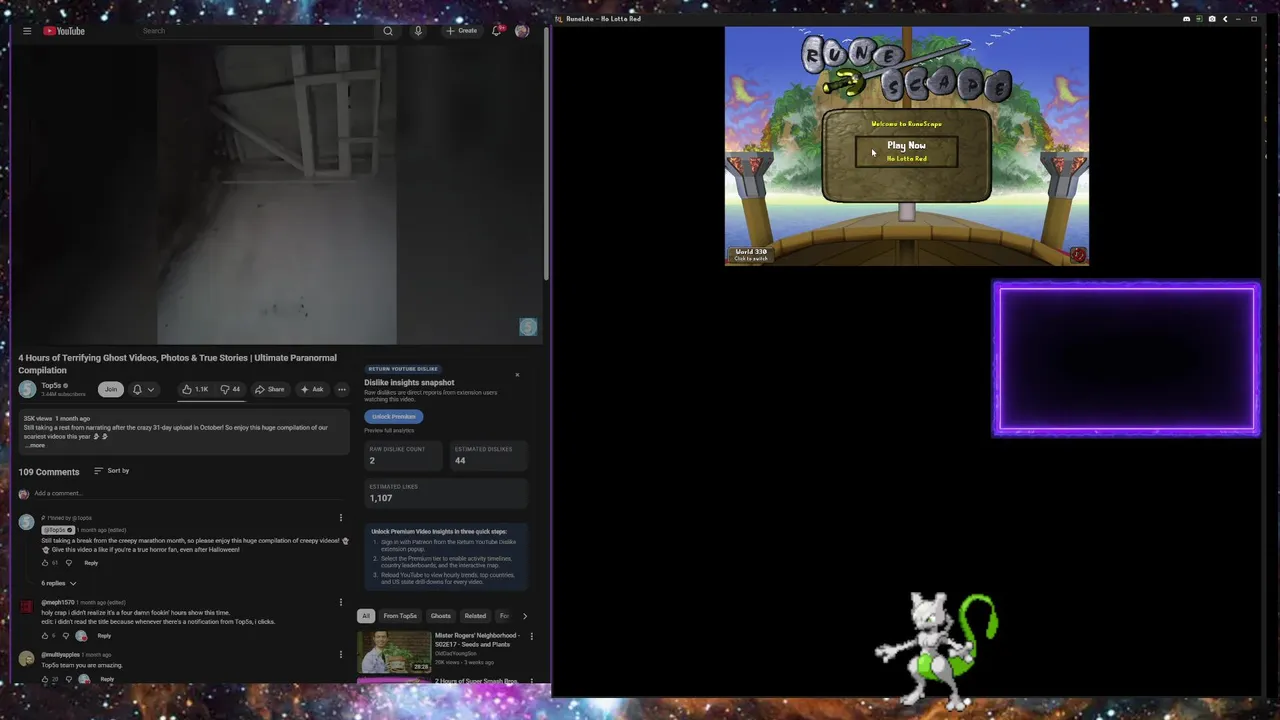Open the Sort by comments dropdown
Screen dimensions: 1280x720
pos(112,471)
